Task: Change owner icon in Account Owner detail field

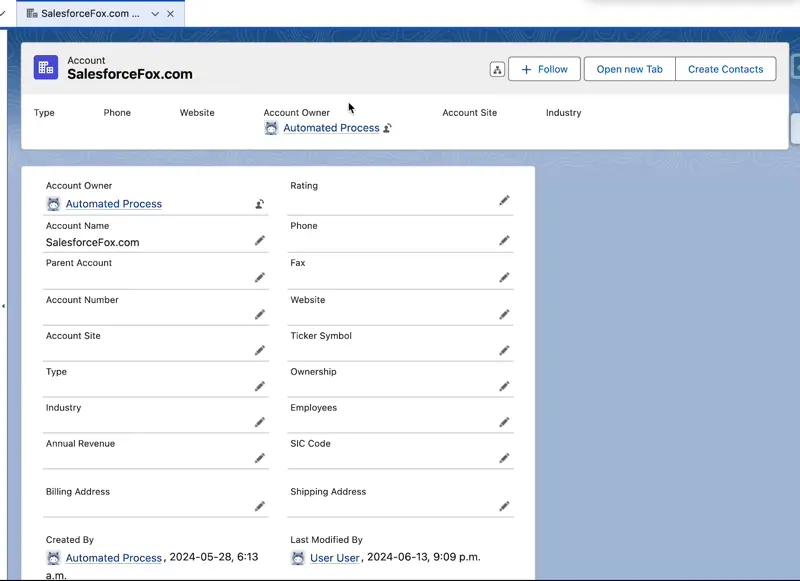Action: pos(260,204)
